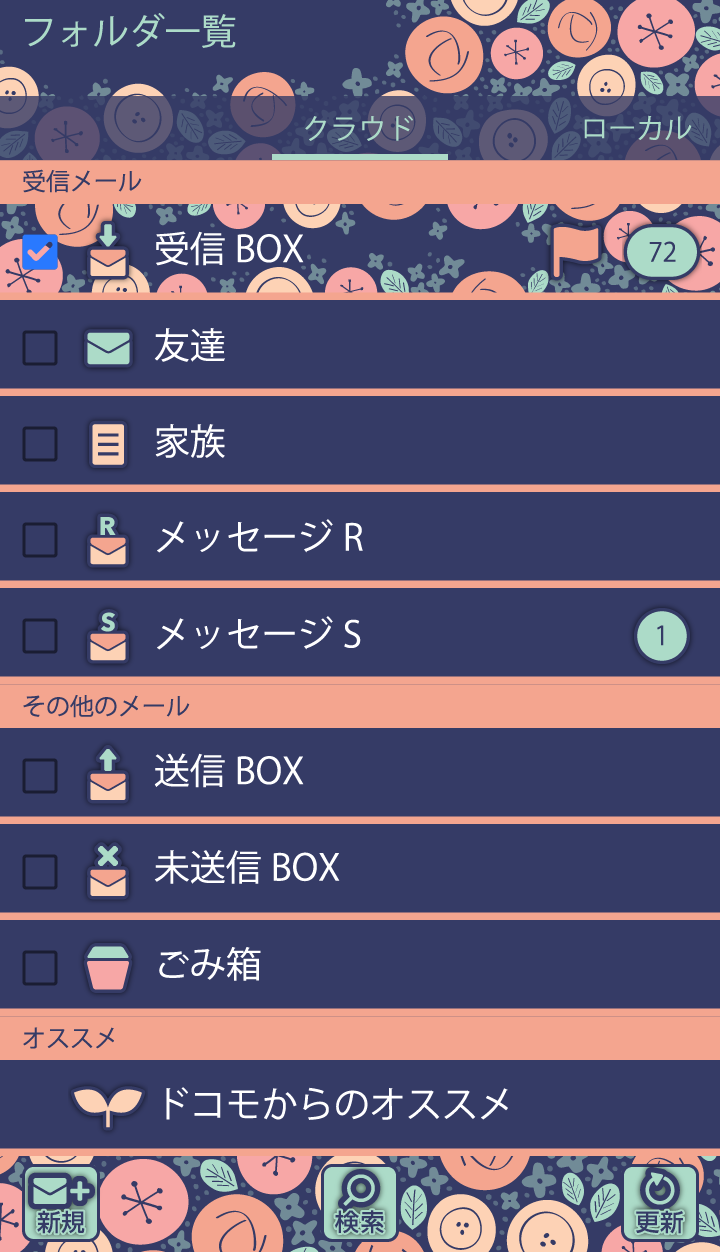Open ドコモからのオススメ item
720x1252 pixels.
[x=334, y=1104]
